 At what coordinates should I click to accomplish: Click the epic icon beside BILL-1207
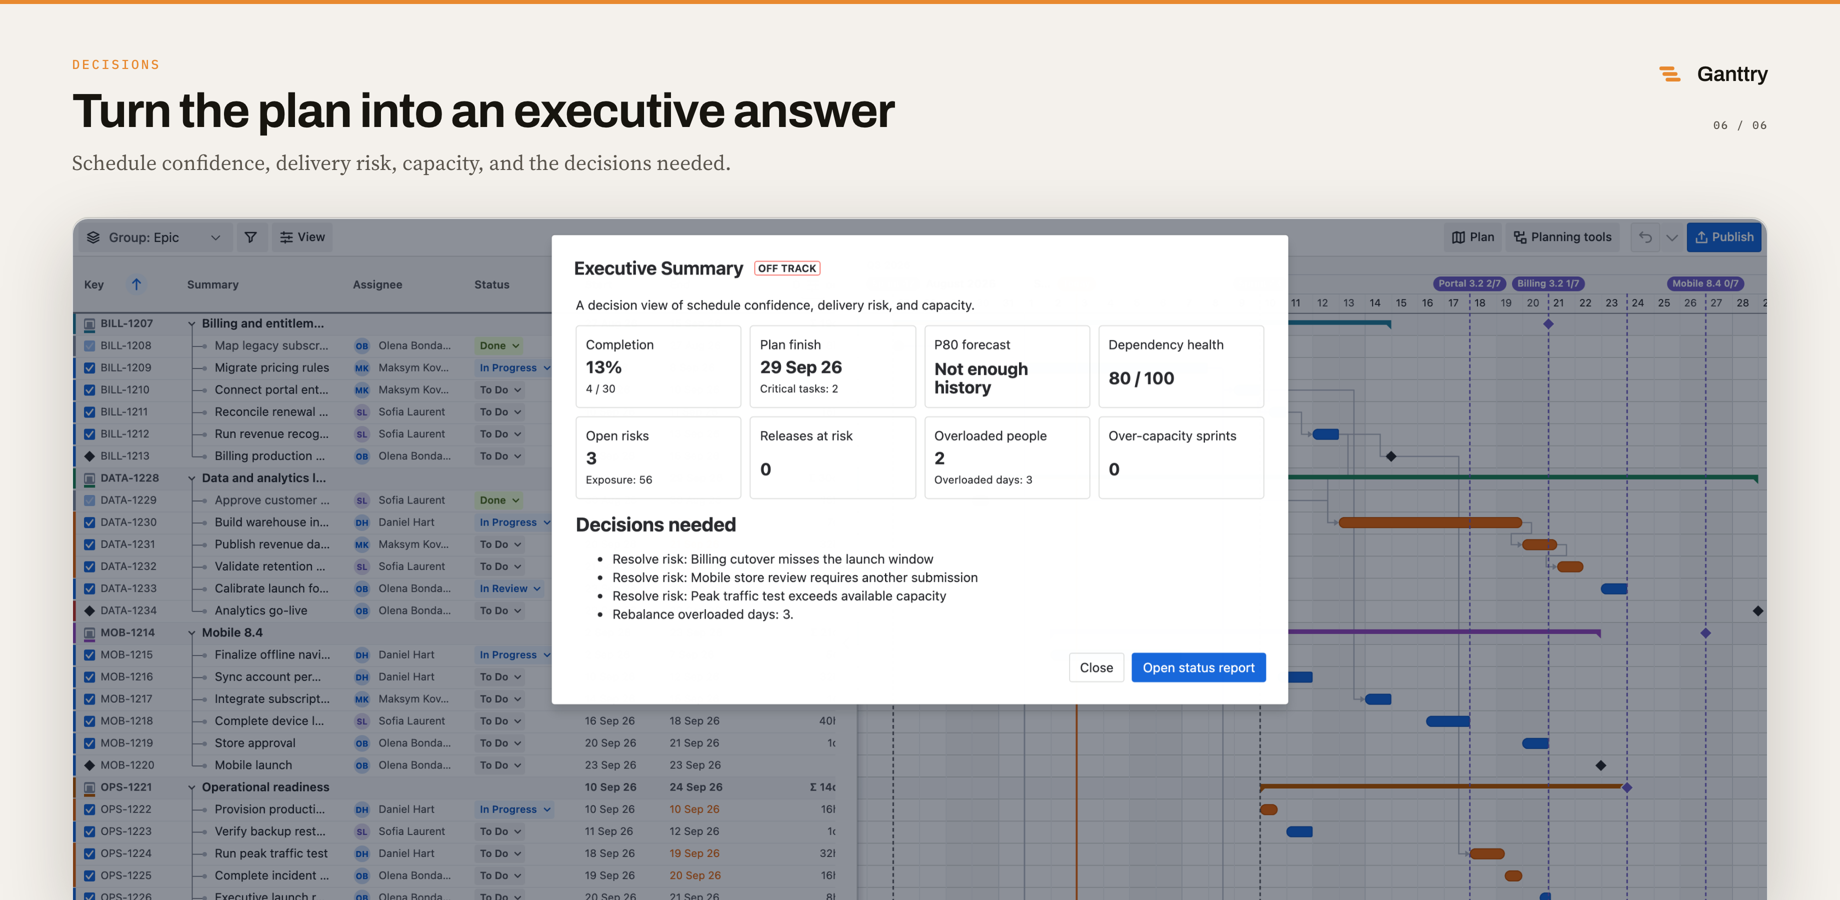click(89, 324)
